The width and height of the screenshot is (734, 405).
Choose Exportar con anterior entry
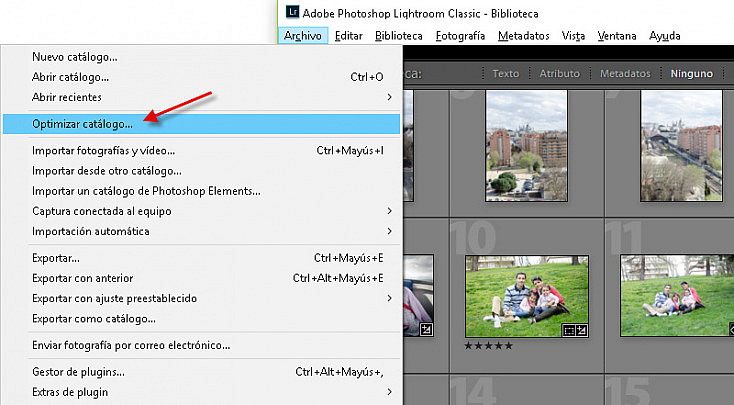tap(201, 278)
